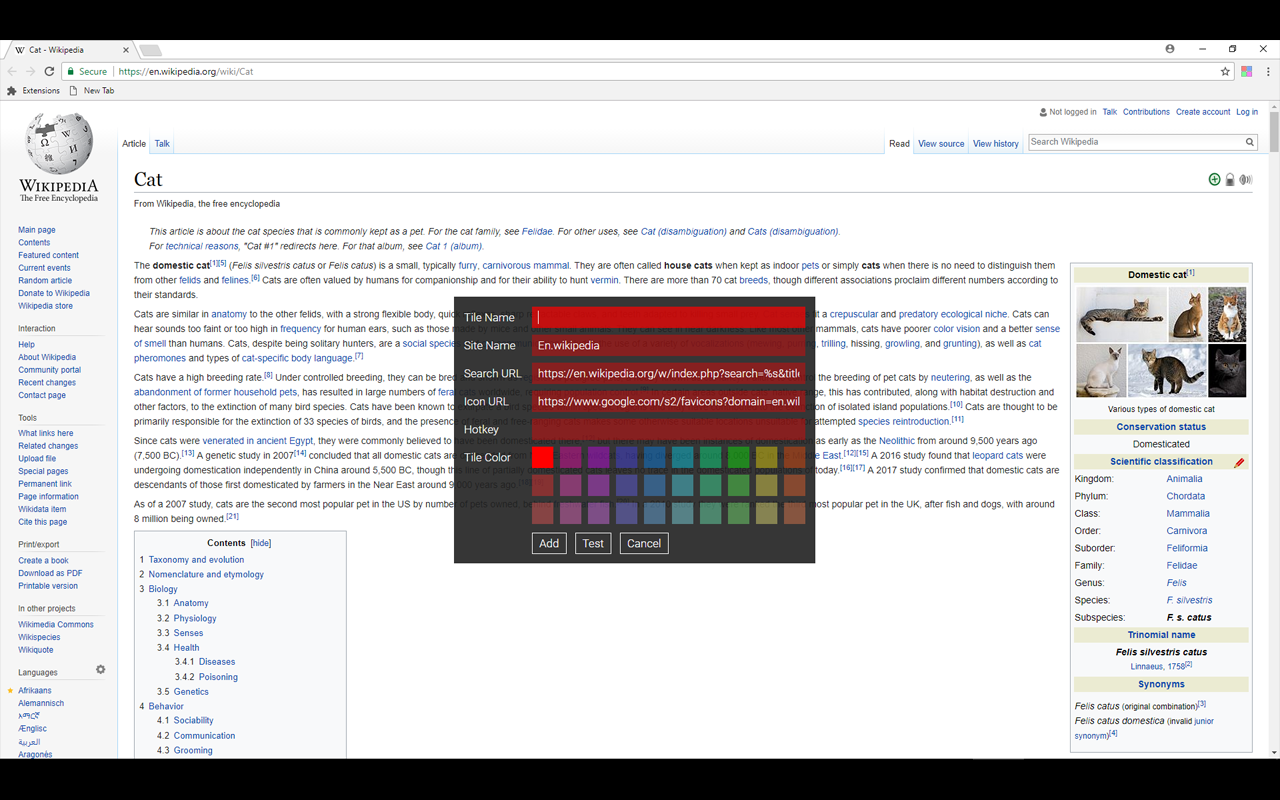Image resolution: width=1280 pixels, height=800 pixels.
Task: Cancel the tile dialog
Action: pos(644,543)
